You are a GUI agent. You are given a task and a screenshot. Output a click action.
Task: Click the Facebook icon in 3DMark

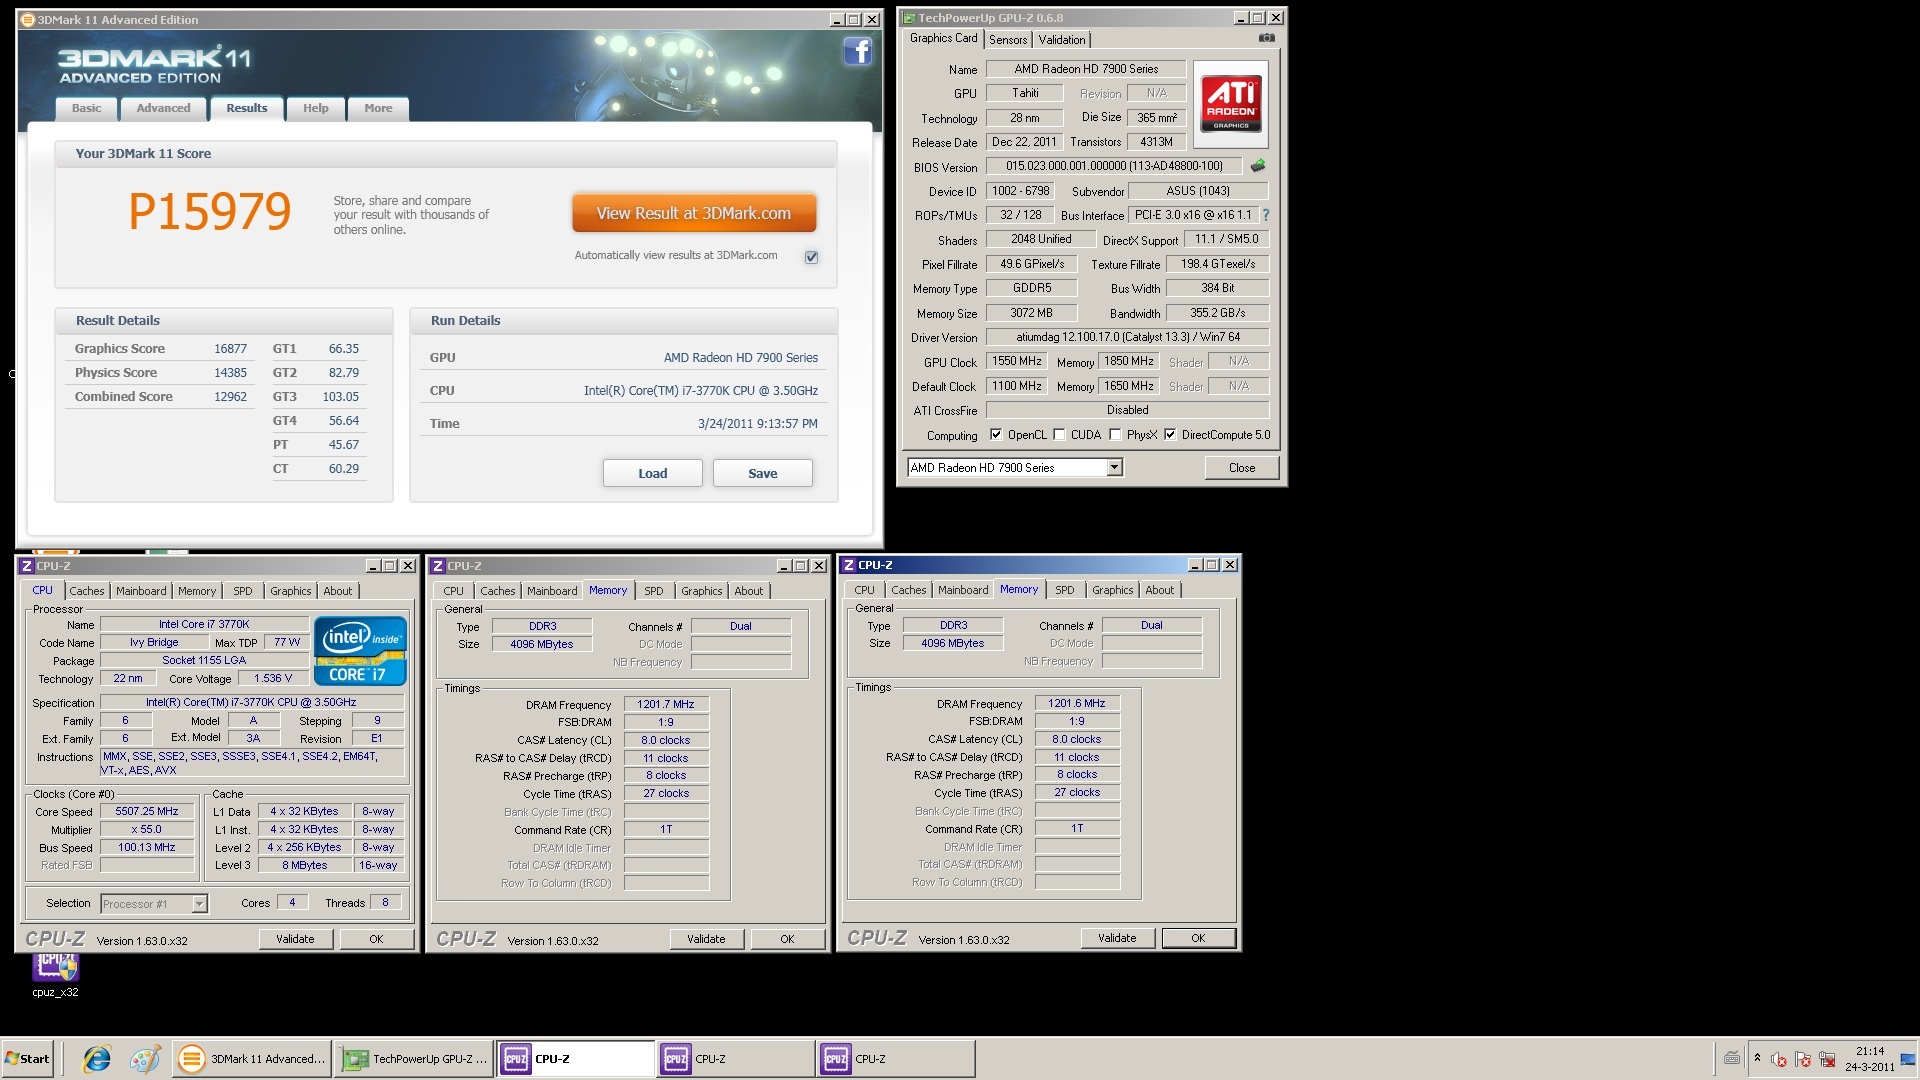(857, 51)
